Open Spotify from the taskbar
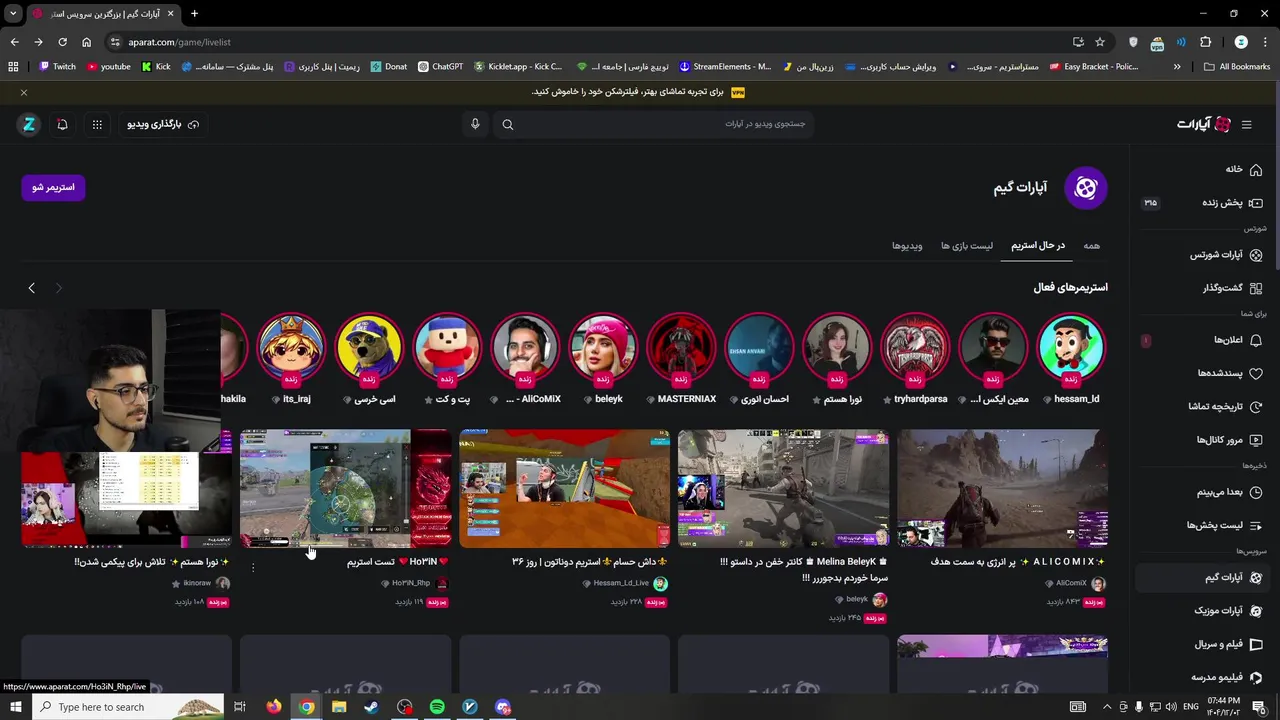Screen dimensions: 1280x720 point(437,707)
